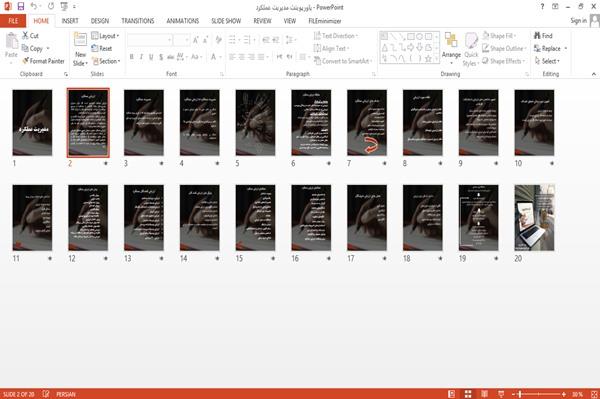This screenshot has width=600, height=399.
Task: Open the font size combo box
Action: click(181, 40)
